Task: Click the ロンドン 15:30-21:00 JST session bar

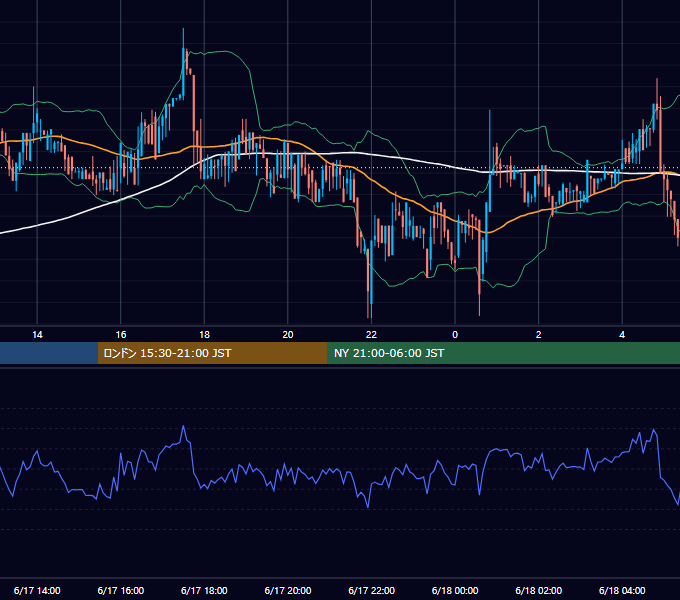Action: 212,353
